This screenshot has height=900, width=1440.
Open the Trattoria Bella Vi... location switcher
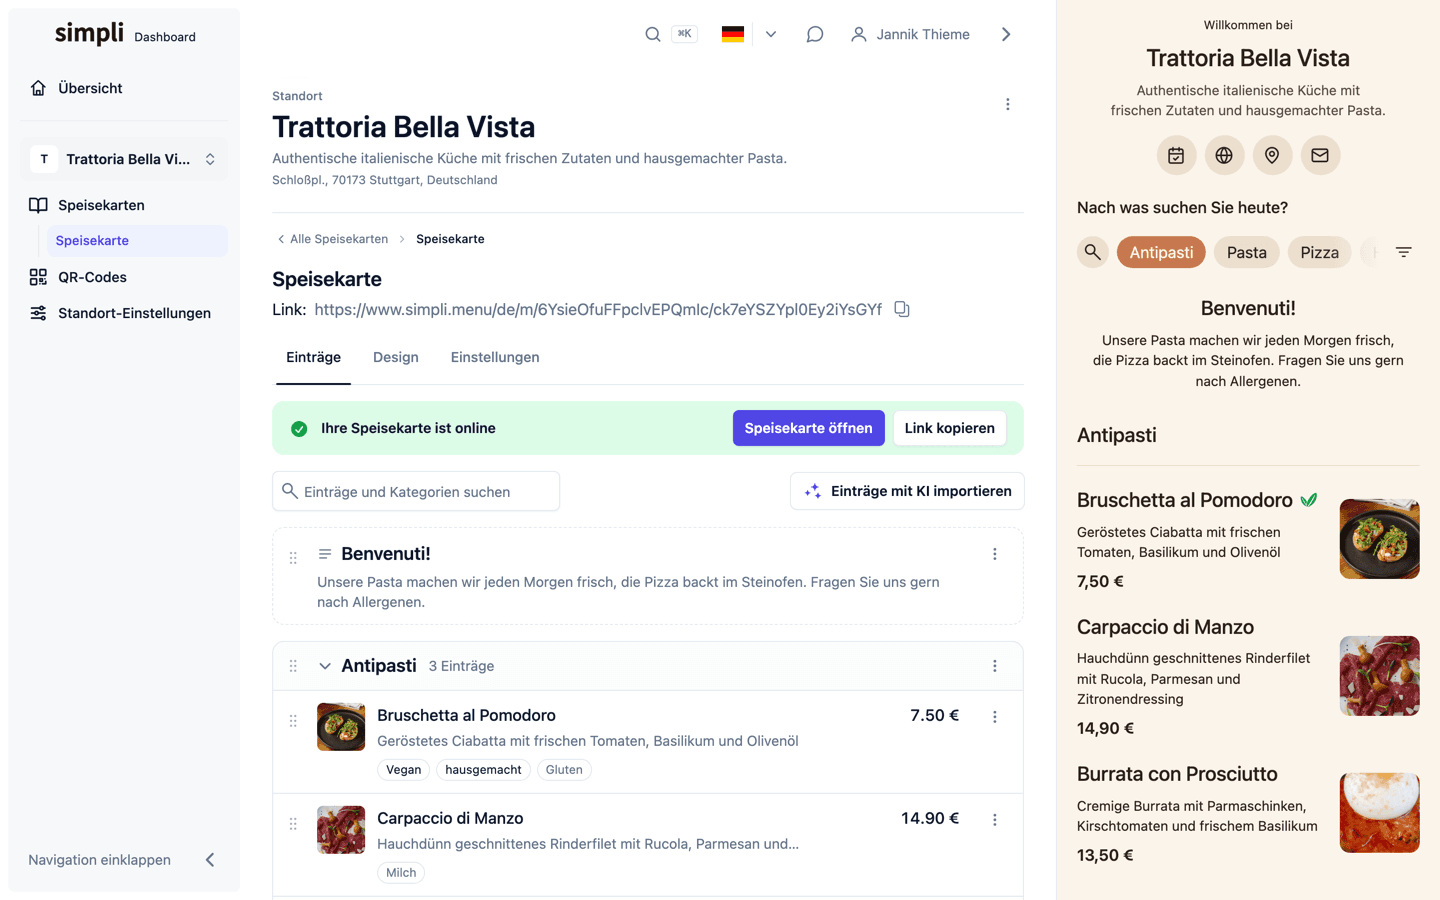pyautogui.click(x=124, y=159)
